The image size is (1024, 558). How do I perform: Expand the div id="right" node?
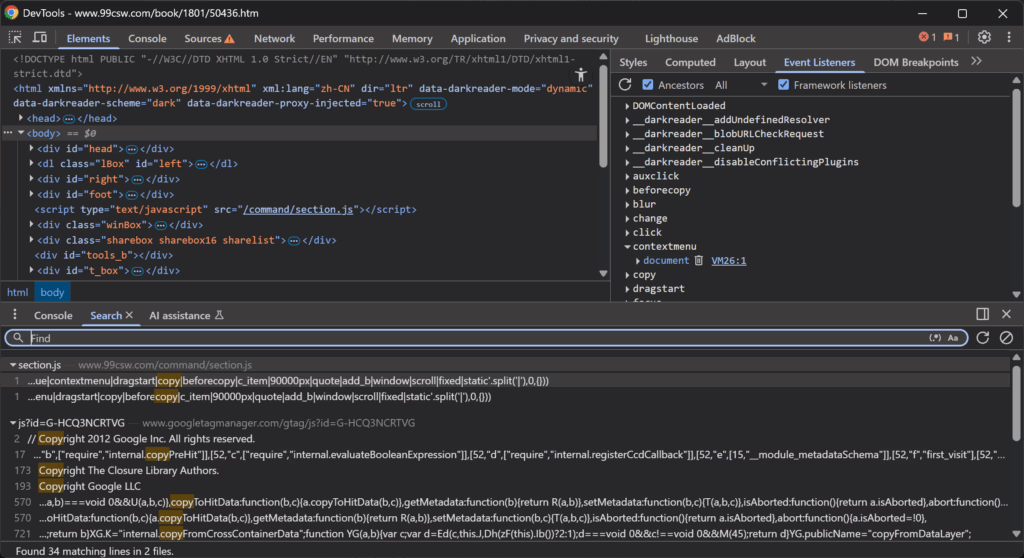coord(31,179)
